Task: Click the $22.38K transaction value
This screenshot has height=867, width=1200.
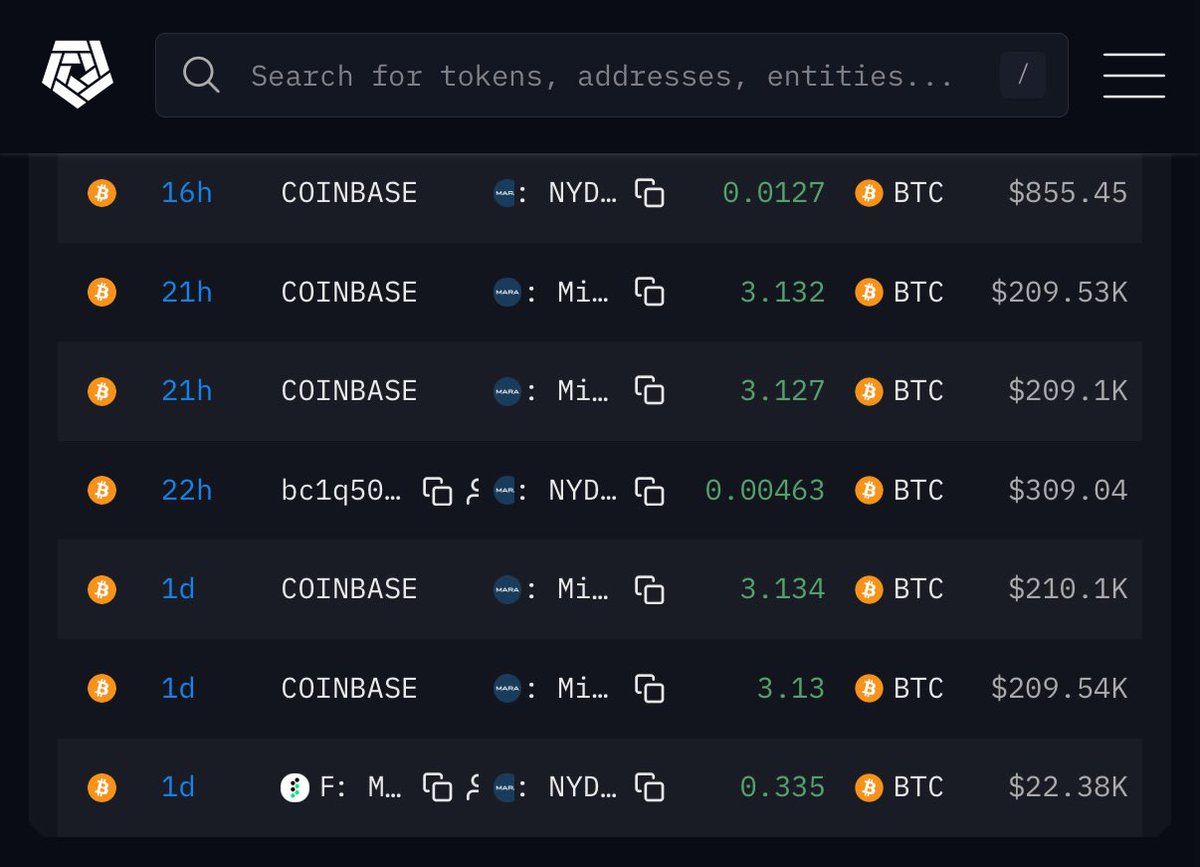Action: (1067, 788)
